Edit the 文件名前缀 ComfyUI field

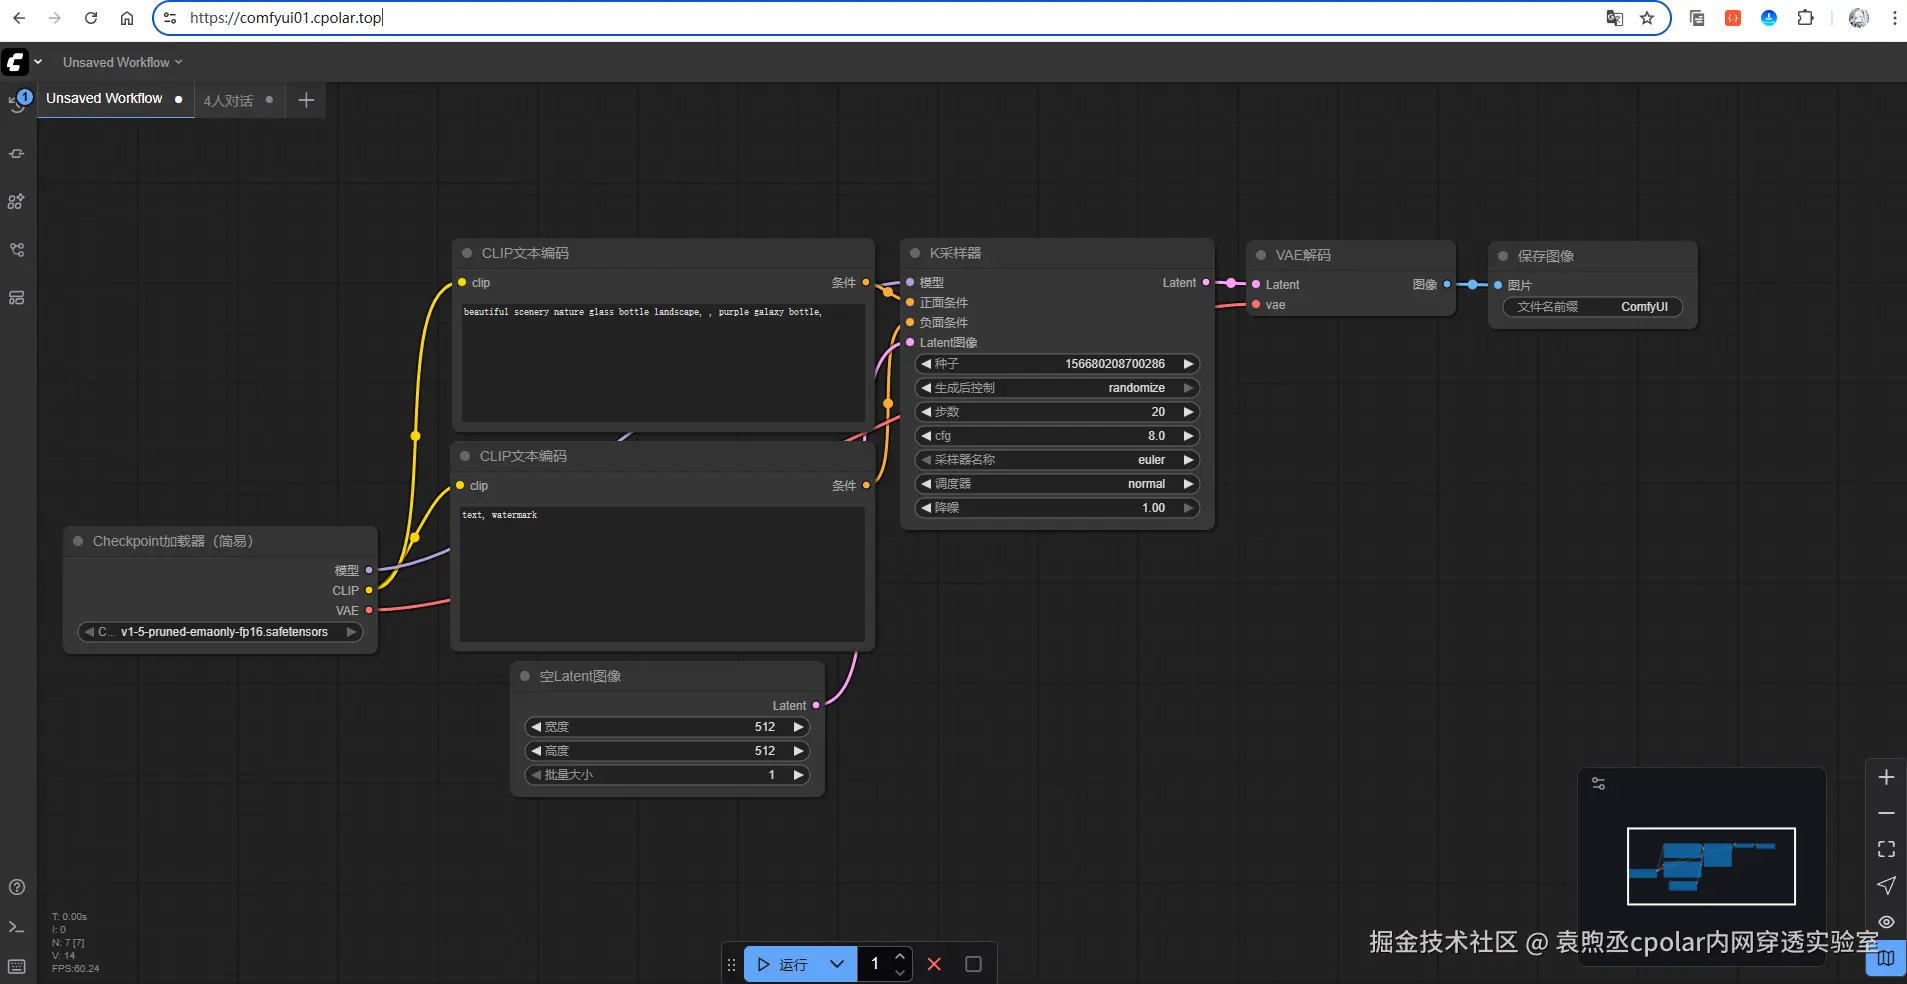click(1593, 307)
